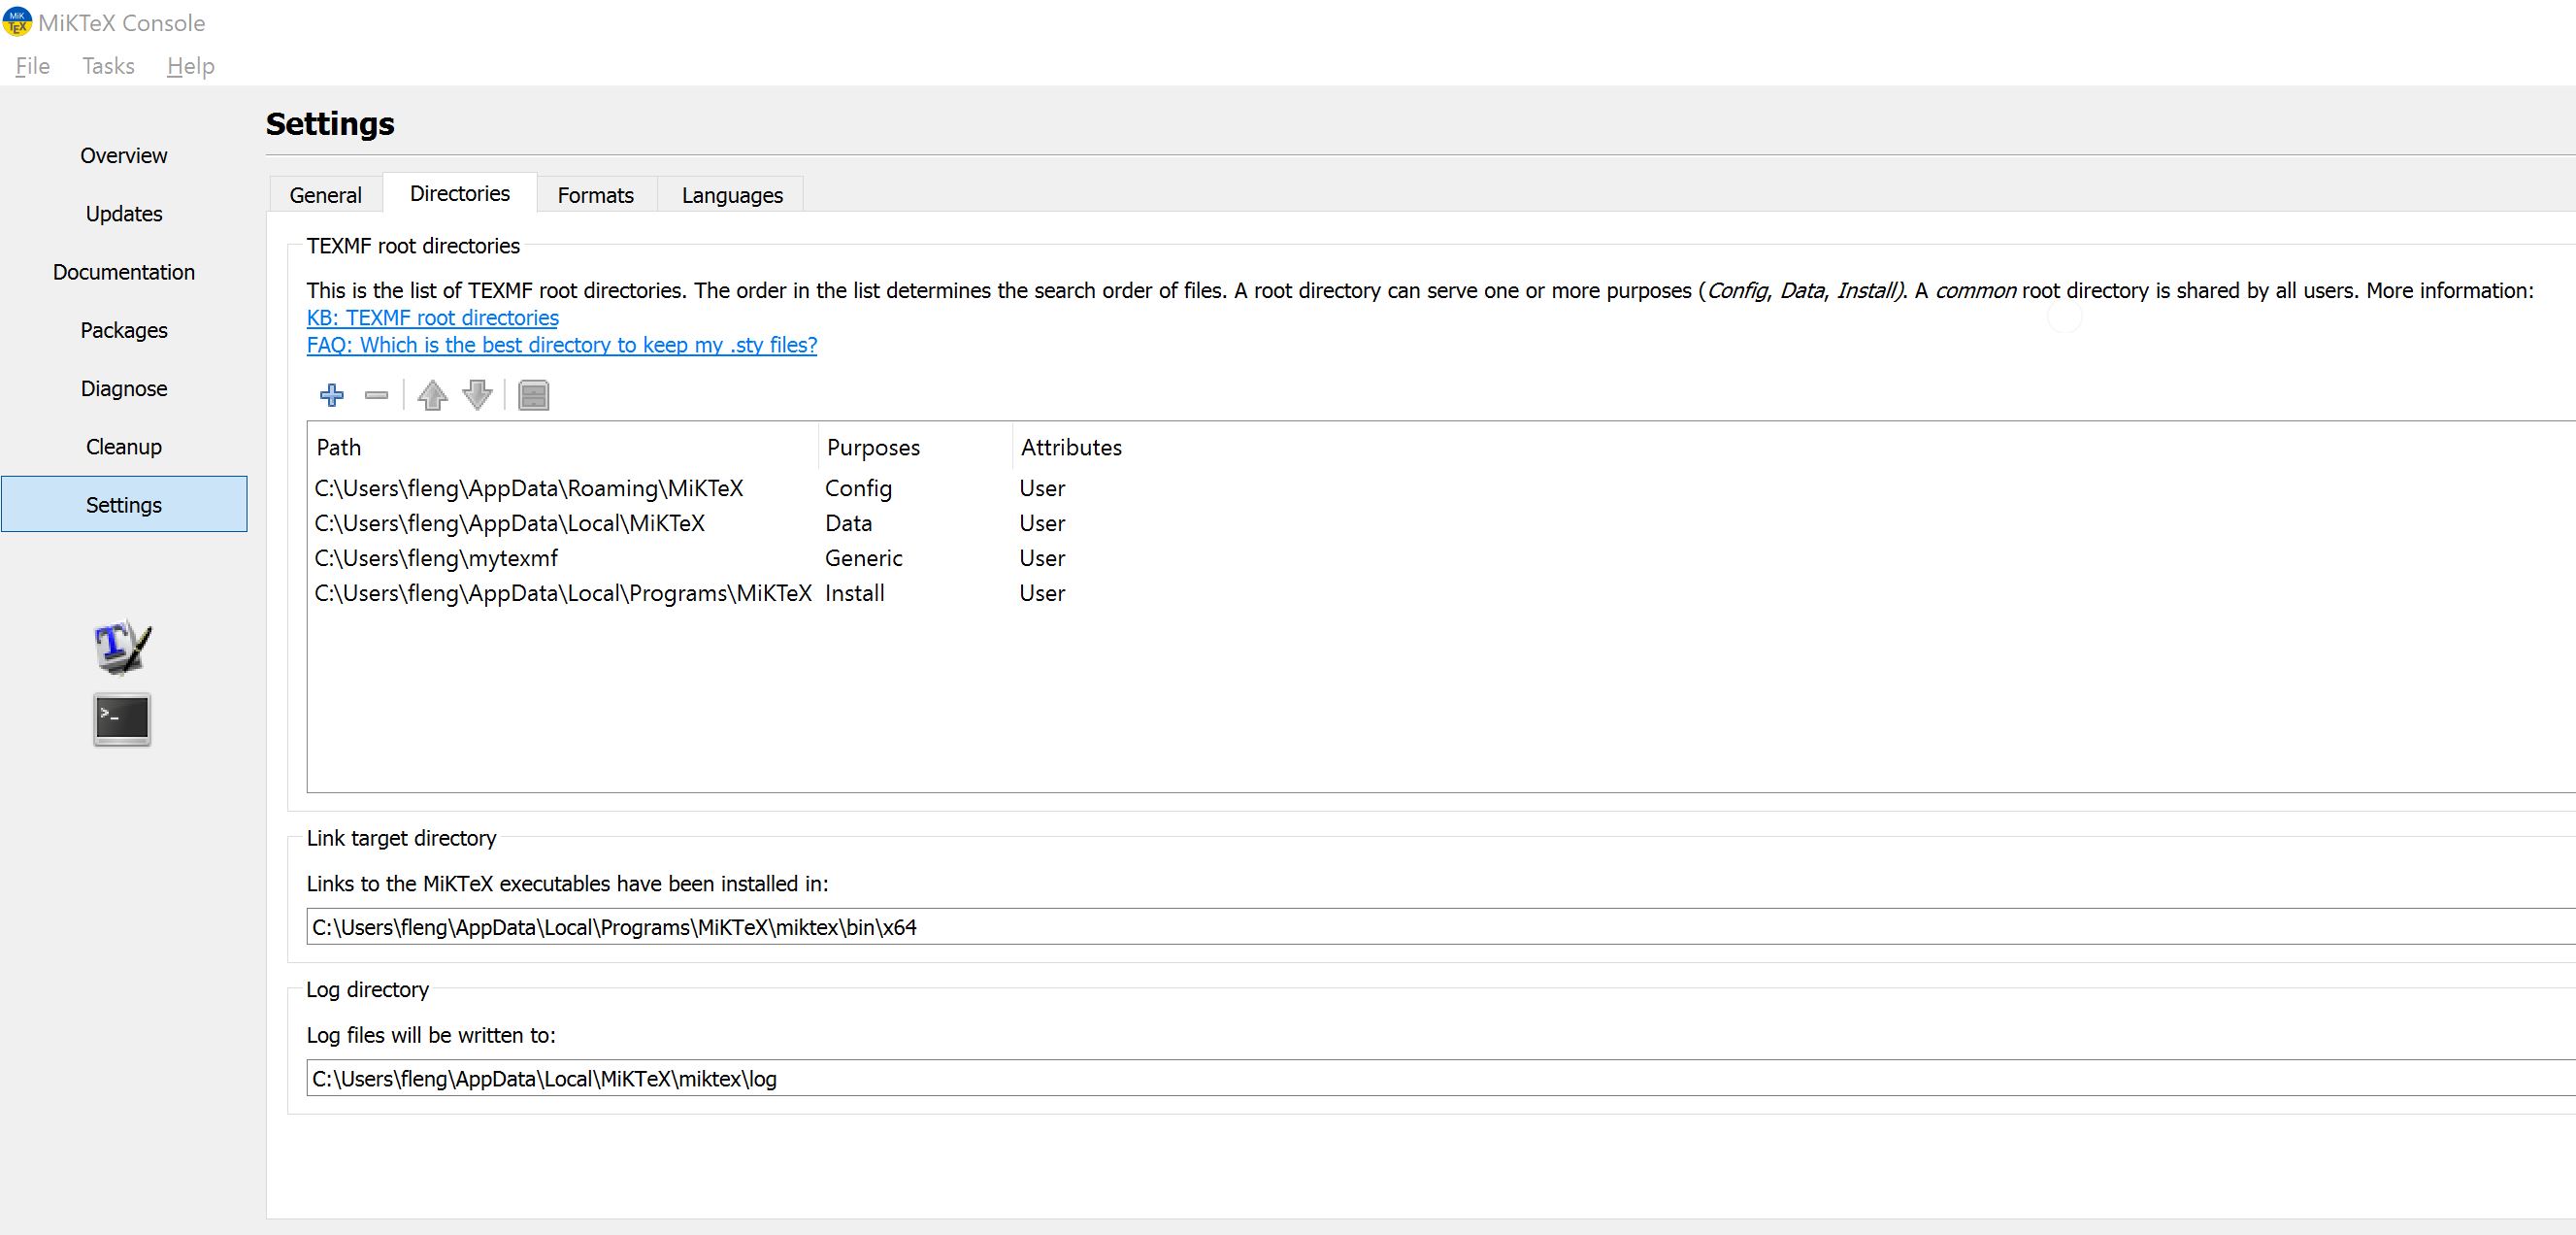Click the Generic purpose cell
The width and height of the screenshot is (2576, 1235).
(864, 558)
